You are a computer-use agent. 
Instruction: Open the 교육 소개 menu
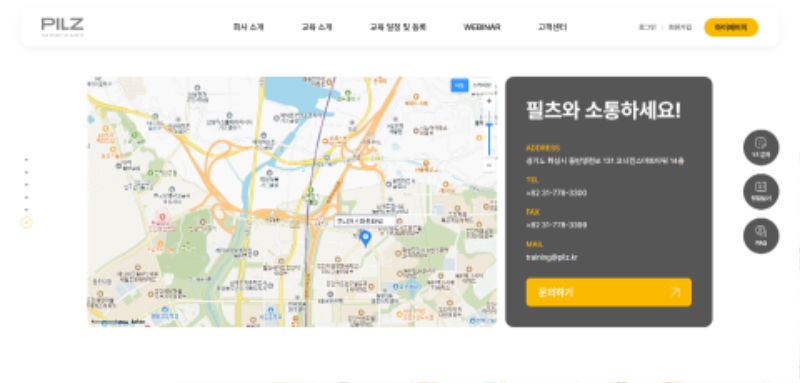pos(317,28)
